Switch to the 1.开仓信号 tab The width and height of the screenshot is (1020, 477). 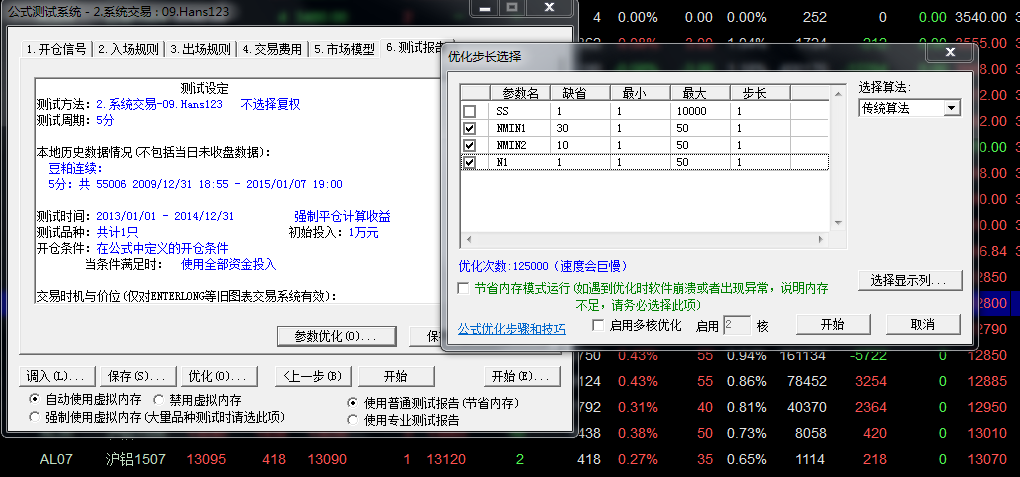(x=56, y=49)
